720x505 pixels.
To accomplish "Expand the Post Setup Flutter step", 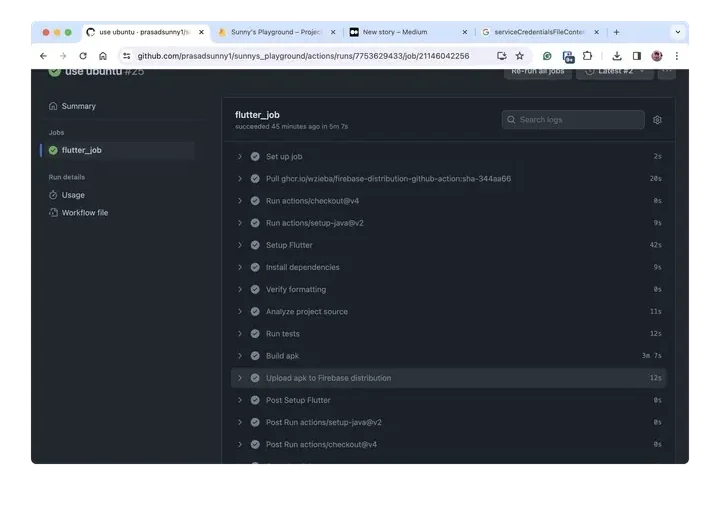I will point(240,400).
